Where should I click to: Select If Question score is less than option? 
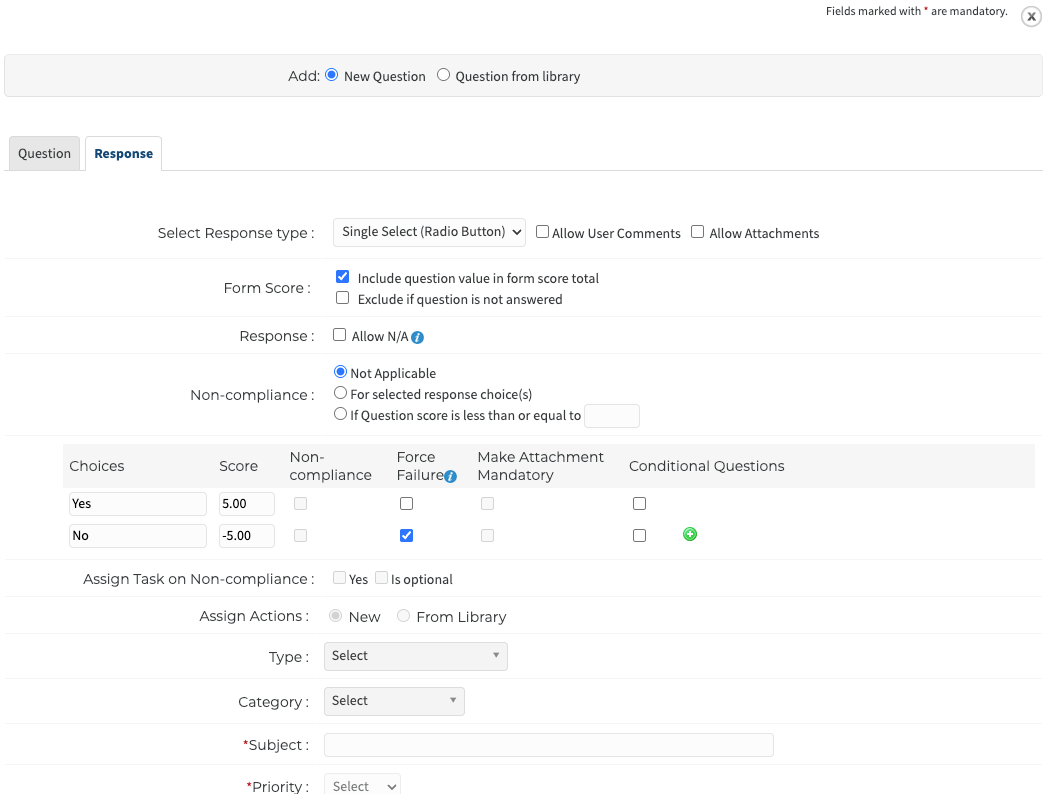pyautogui.click(x=341, y=414)
